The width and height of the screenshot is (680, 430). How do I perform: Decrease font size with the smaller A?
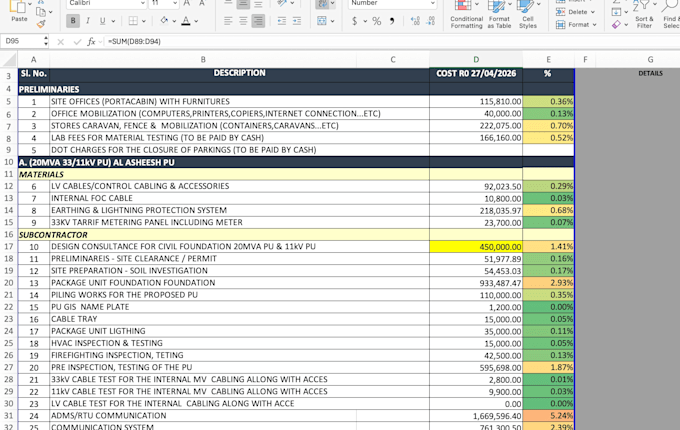click(x=202, y=3)
